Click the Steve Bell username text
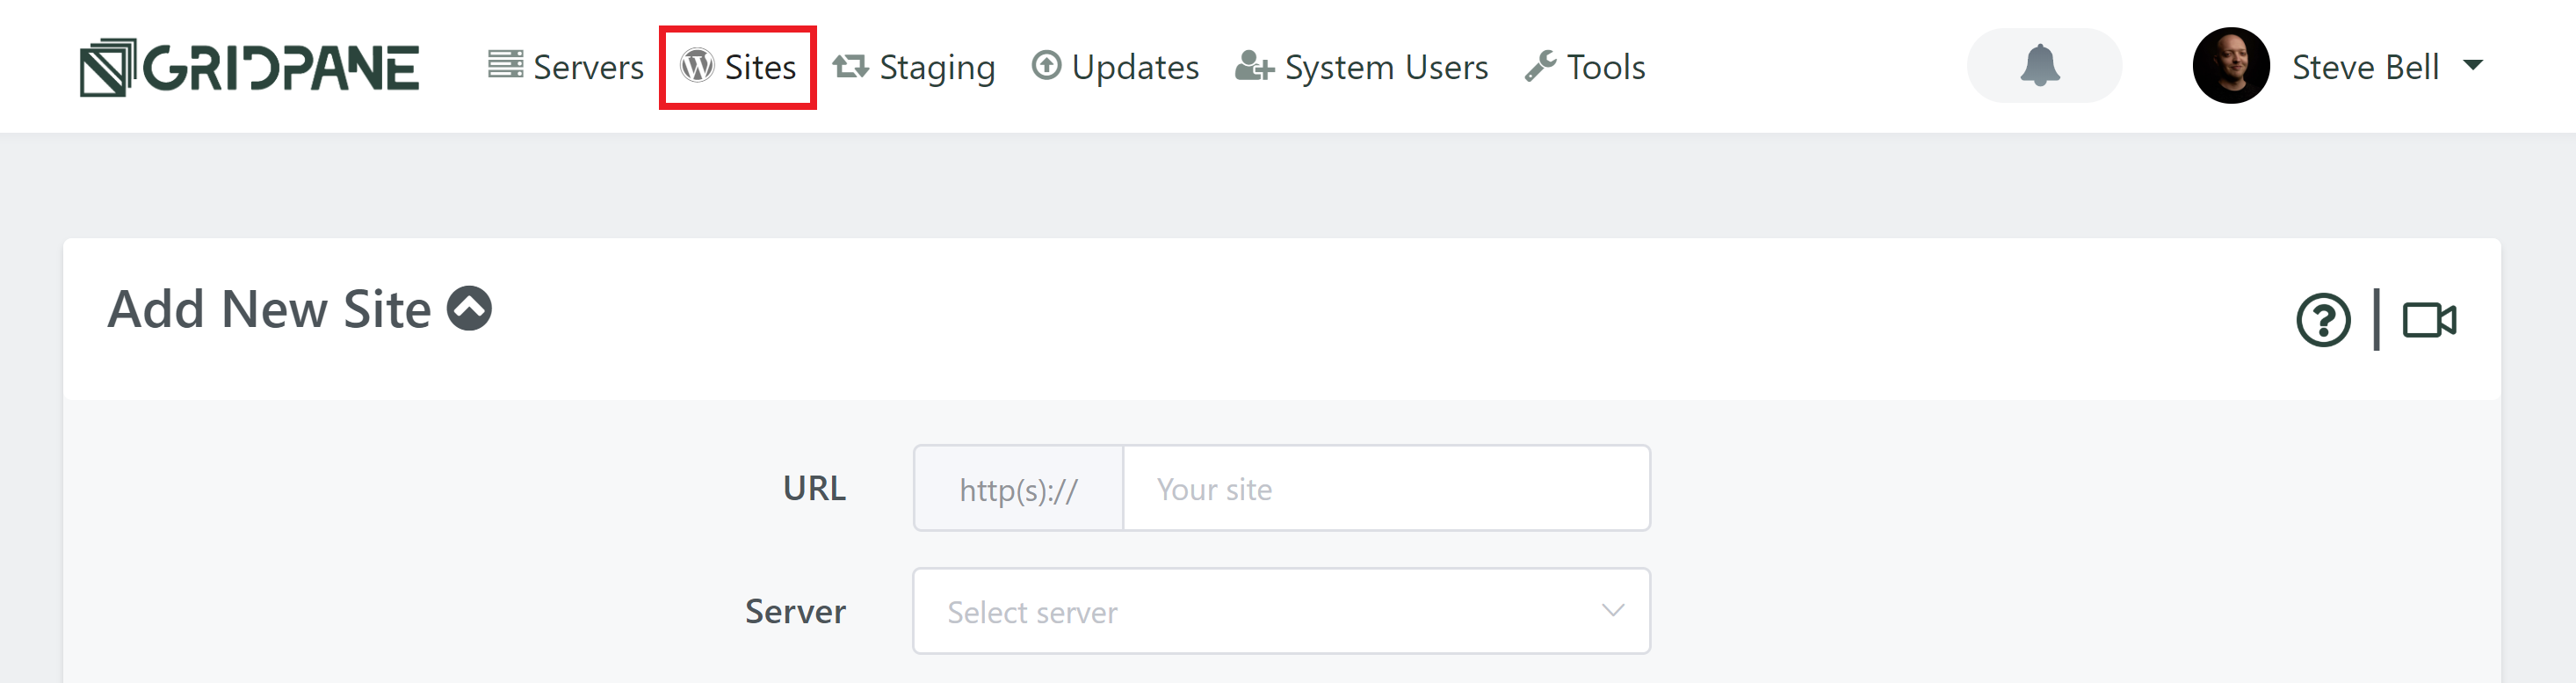The image size is (2576, 683). pyautogui.click(x=2365, y=67)
